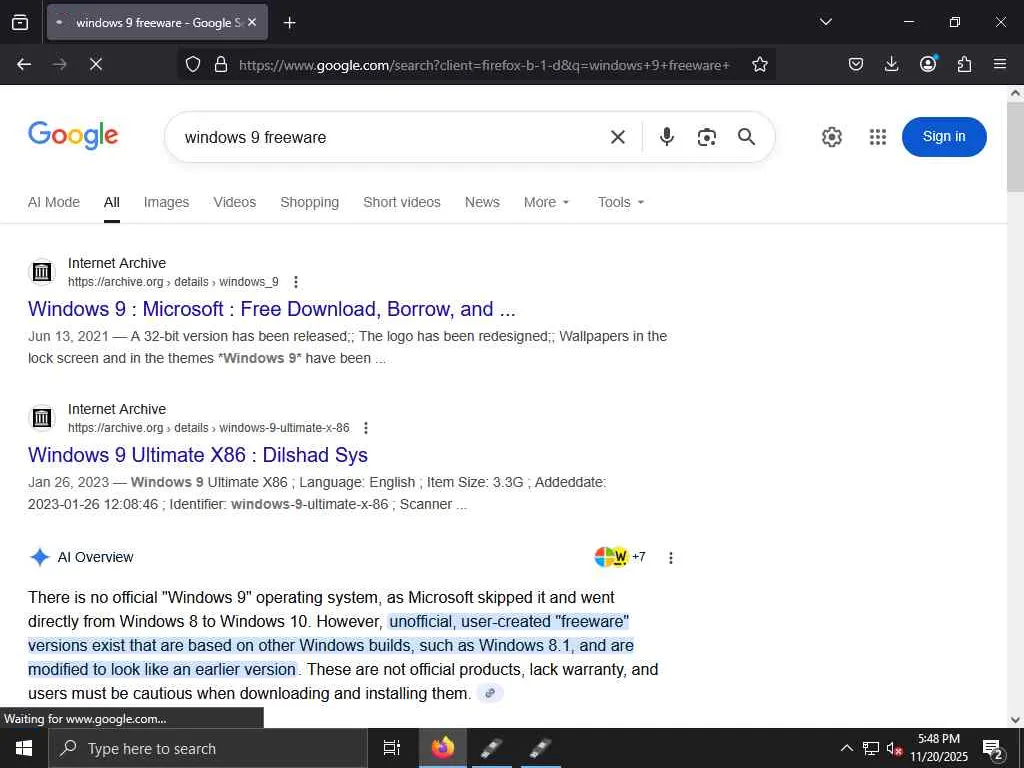The image size is (1024, 768).
Task: View site security padlock info
Action: (x=221, y=64)
